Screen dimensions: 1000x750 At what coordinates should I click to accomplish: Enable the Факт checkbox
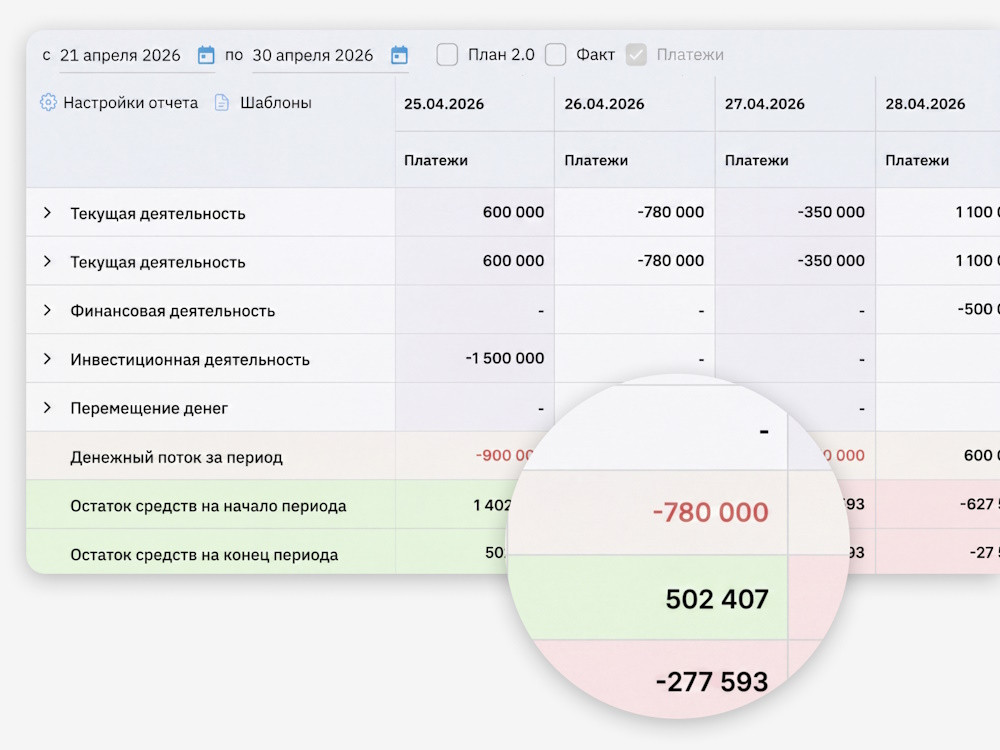pyautogui.click(x=555, y=55)
